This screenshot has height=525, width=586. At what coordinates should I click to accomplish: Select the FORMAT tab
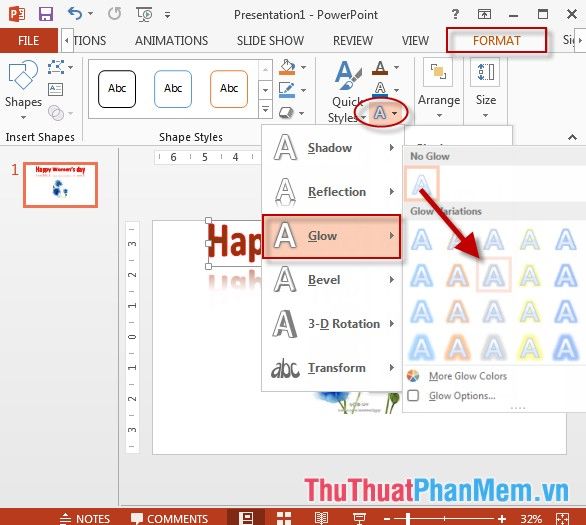pos(496,40)
